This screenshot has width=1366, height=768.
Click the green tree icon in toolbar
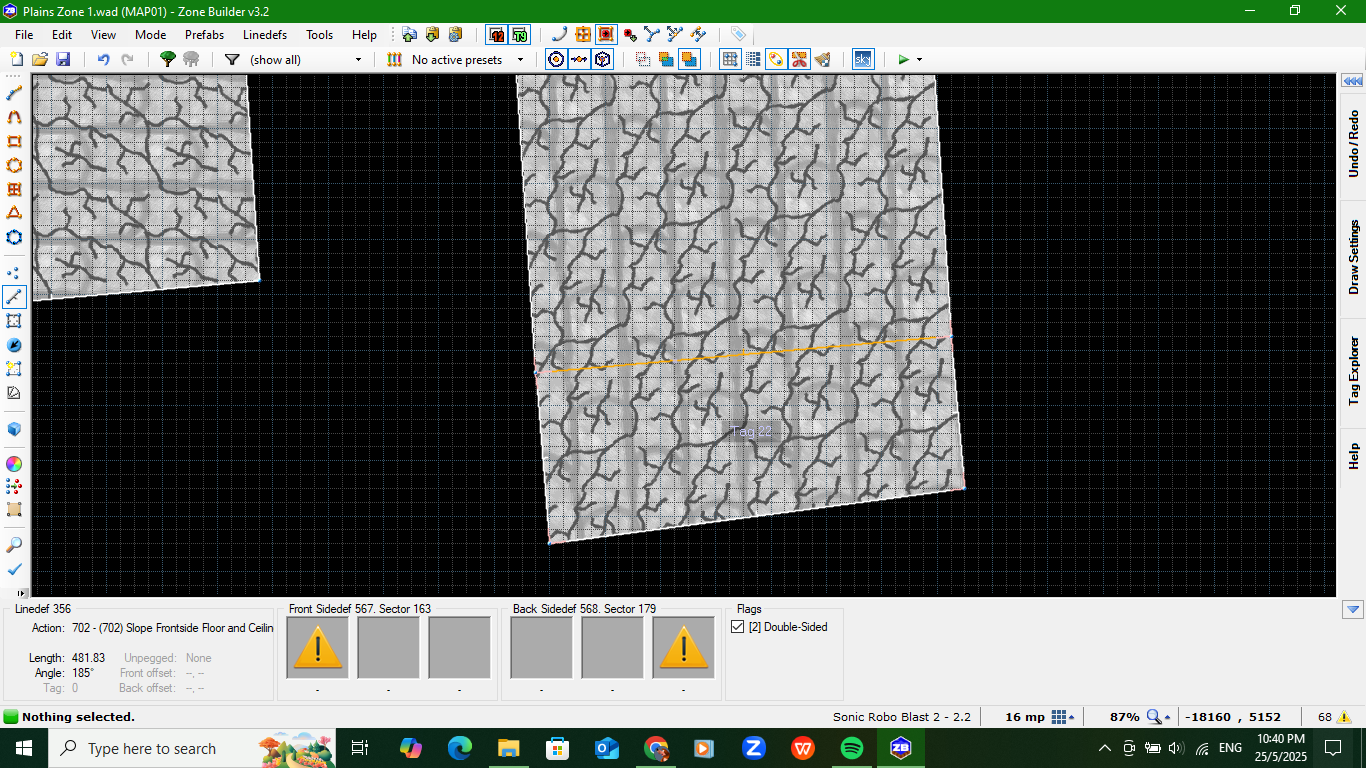pyautogui.click(x=168, y=60)
